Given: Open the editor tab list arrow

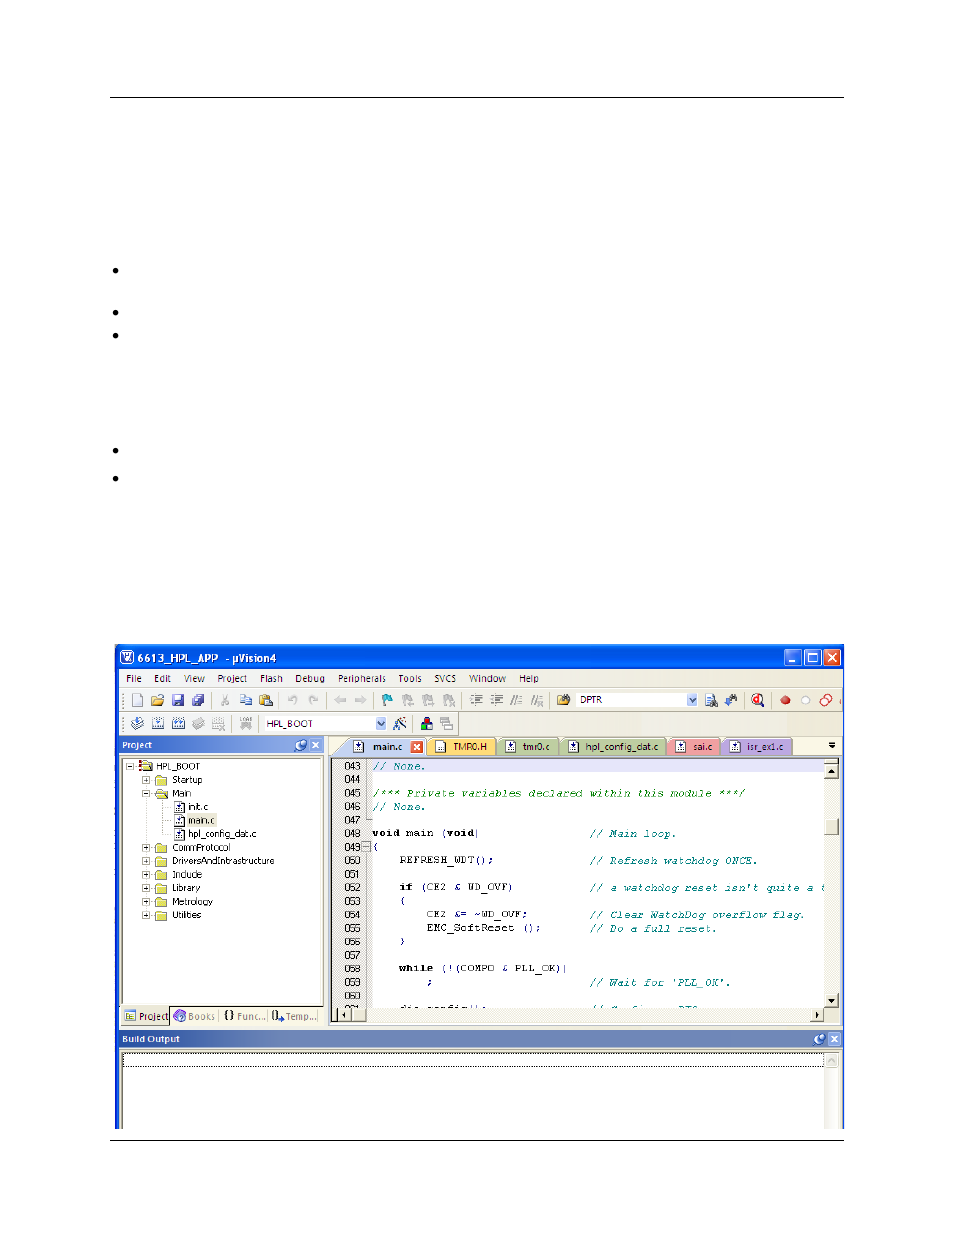Looking at the screenshot, I should tap(832, 745).
